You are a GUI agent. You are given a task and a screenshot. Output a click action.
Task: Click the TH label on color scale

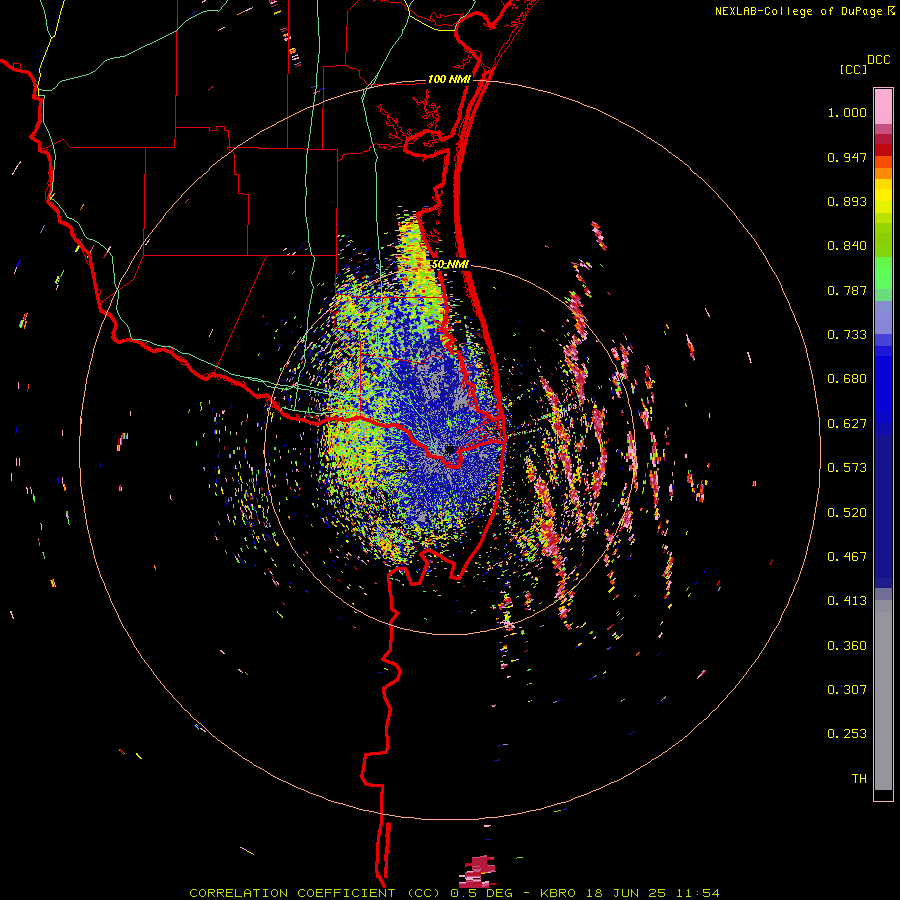coord(859,779)
